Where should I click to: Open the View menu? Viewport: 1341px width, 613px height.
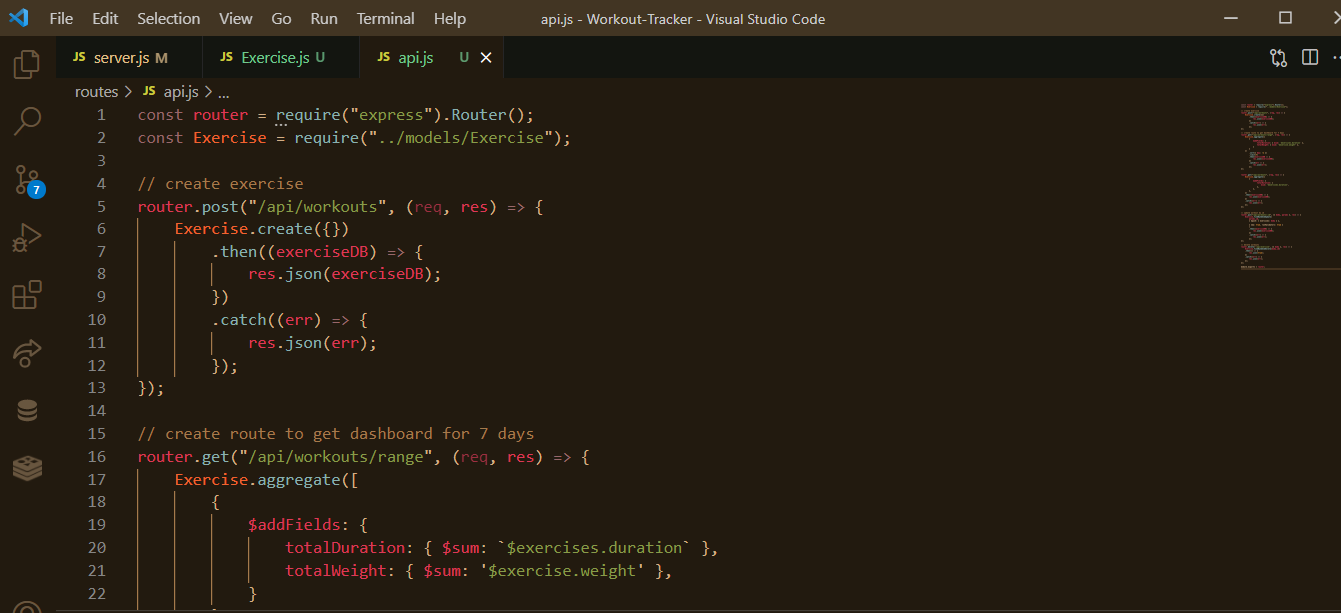tap(236, 18)
